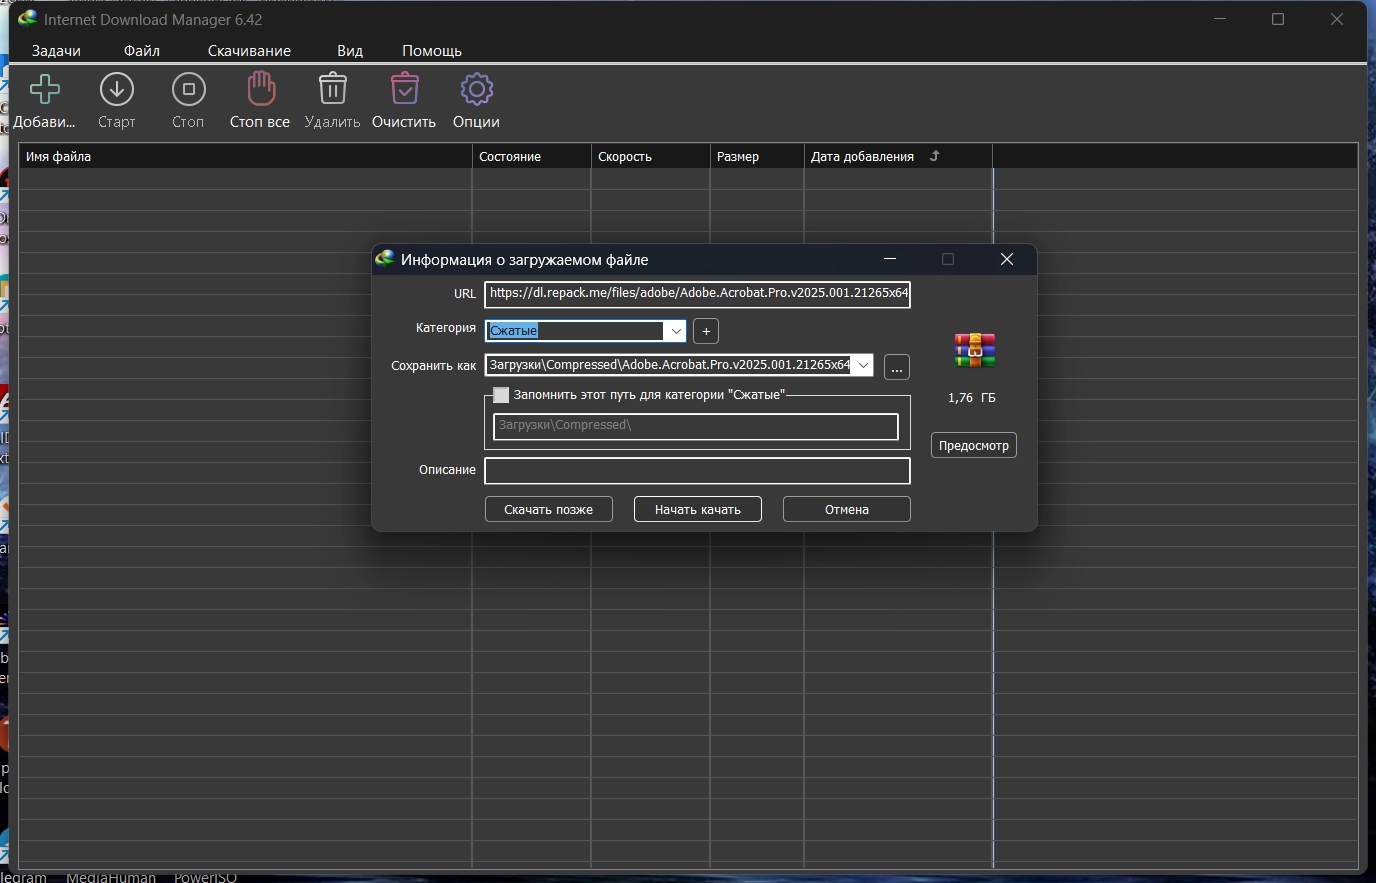
Task: Click the Стоп все hand icon
Action: click(x=261, y=89)
